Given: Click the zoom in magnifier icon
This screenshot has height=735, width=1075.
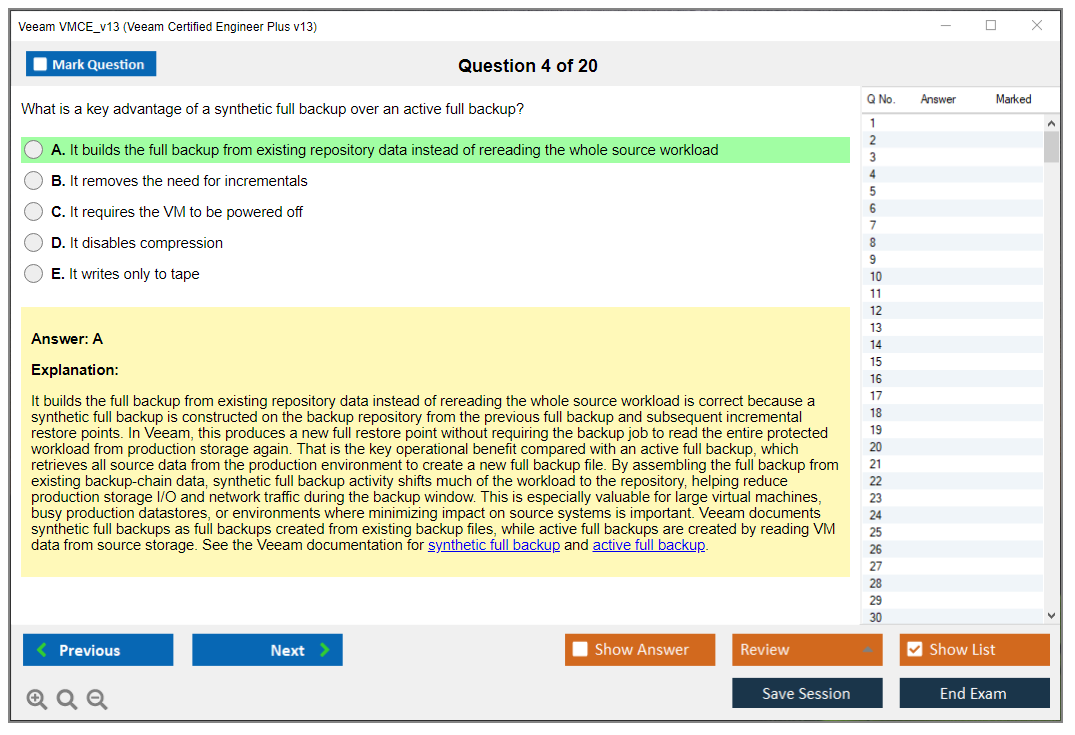Looking at the screenshot, I should (x=37, y=699).
